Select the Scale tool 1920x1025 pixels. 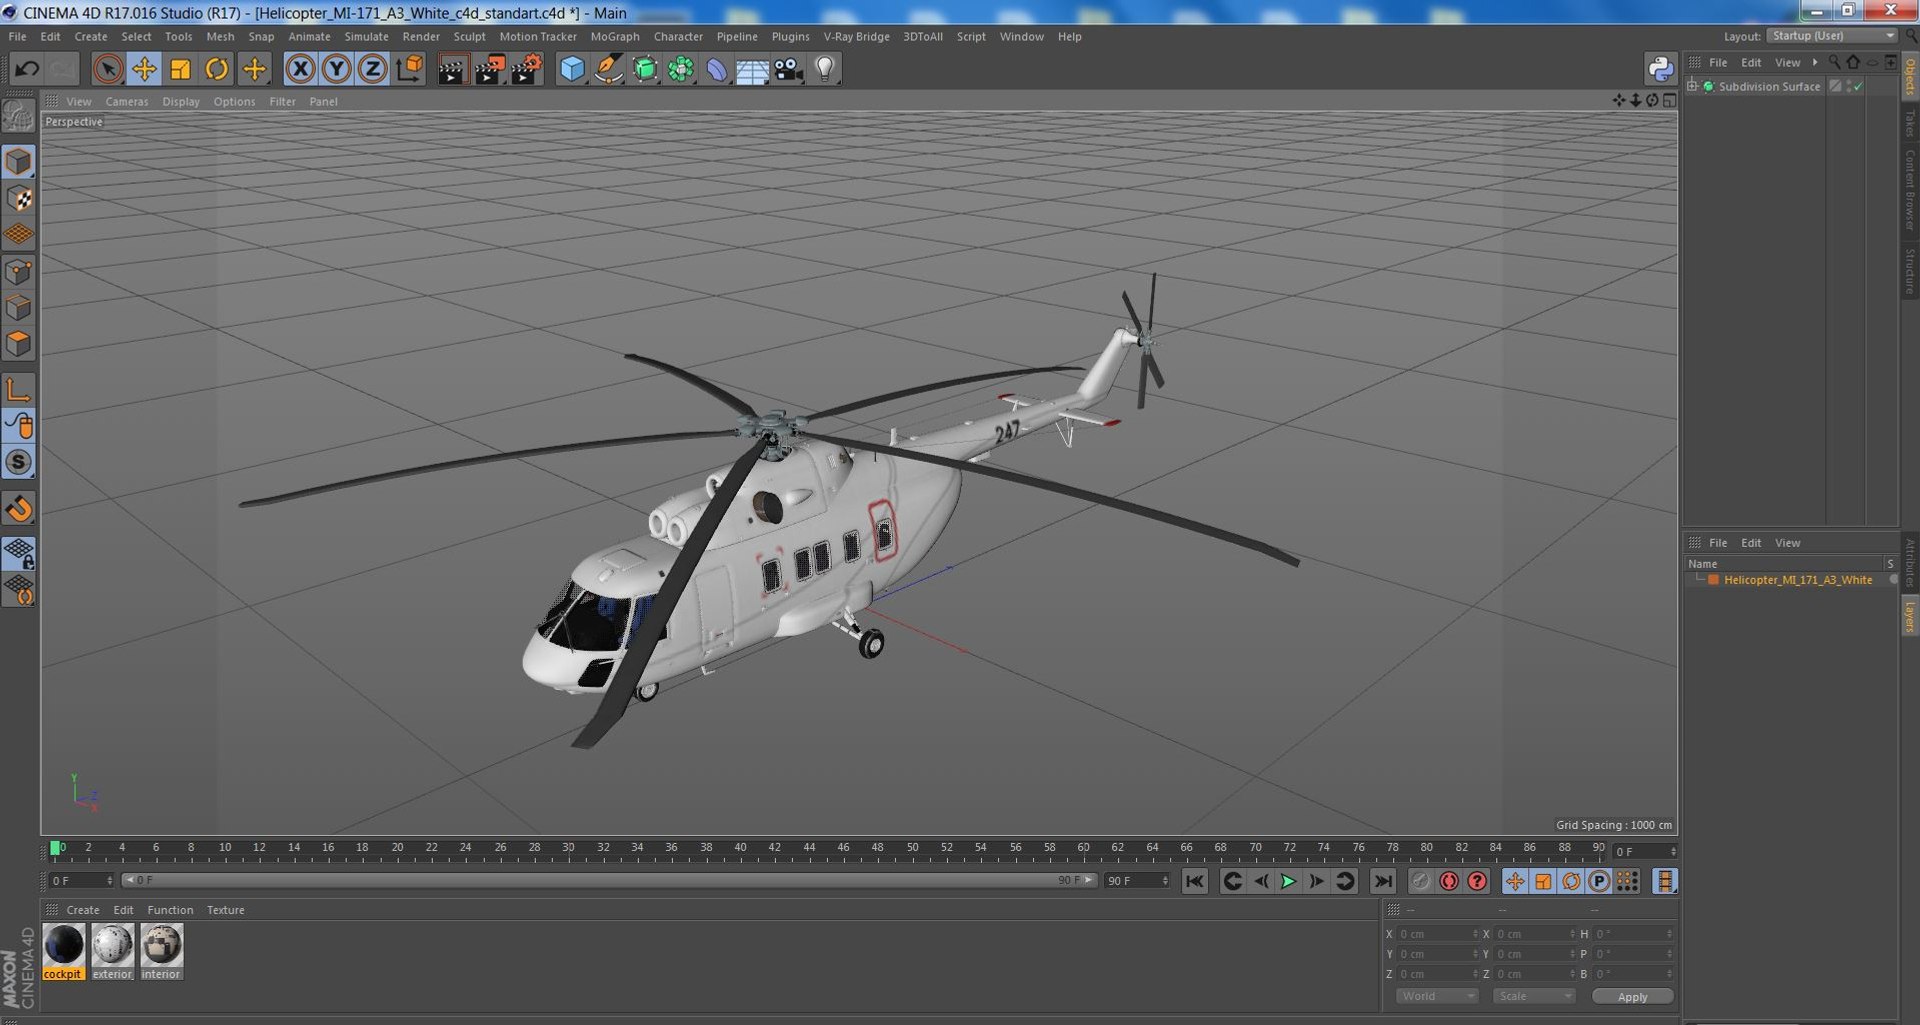pyautogui.click(x=180, y=69)
